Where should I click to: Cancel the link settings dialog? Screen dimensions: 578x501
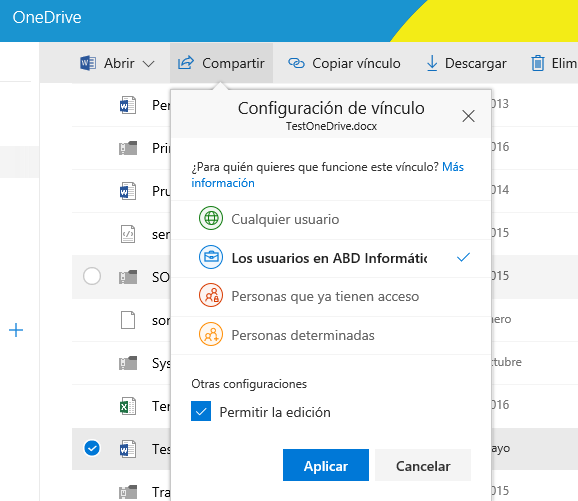tap(423, 465)
